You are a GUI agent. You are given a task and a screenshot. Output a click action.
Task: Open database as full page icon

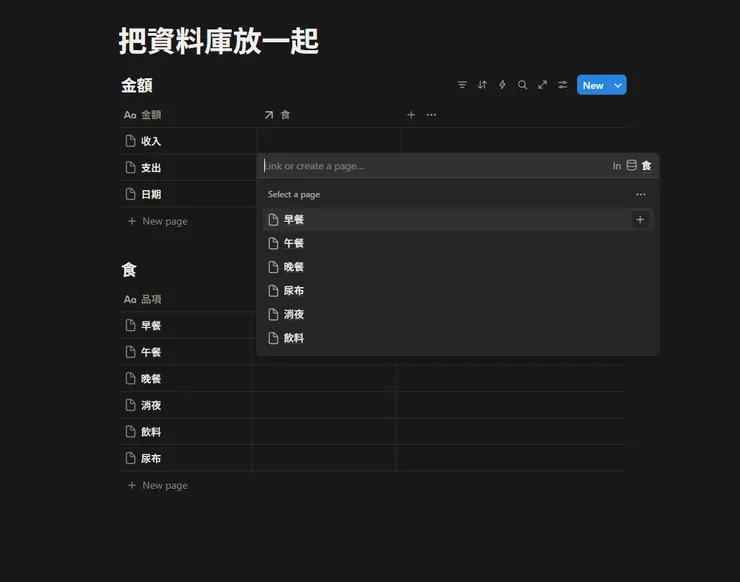542,85
